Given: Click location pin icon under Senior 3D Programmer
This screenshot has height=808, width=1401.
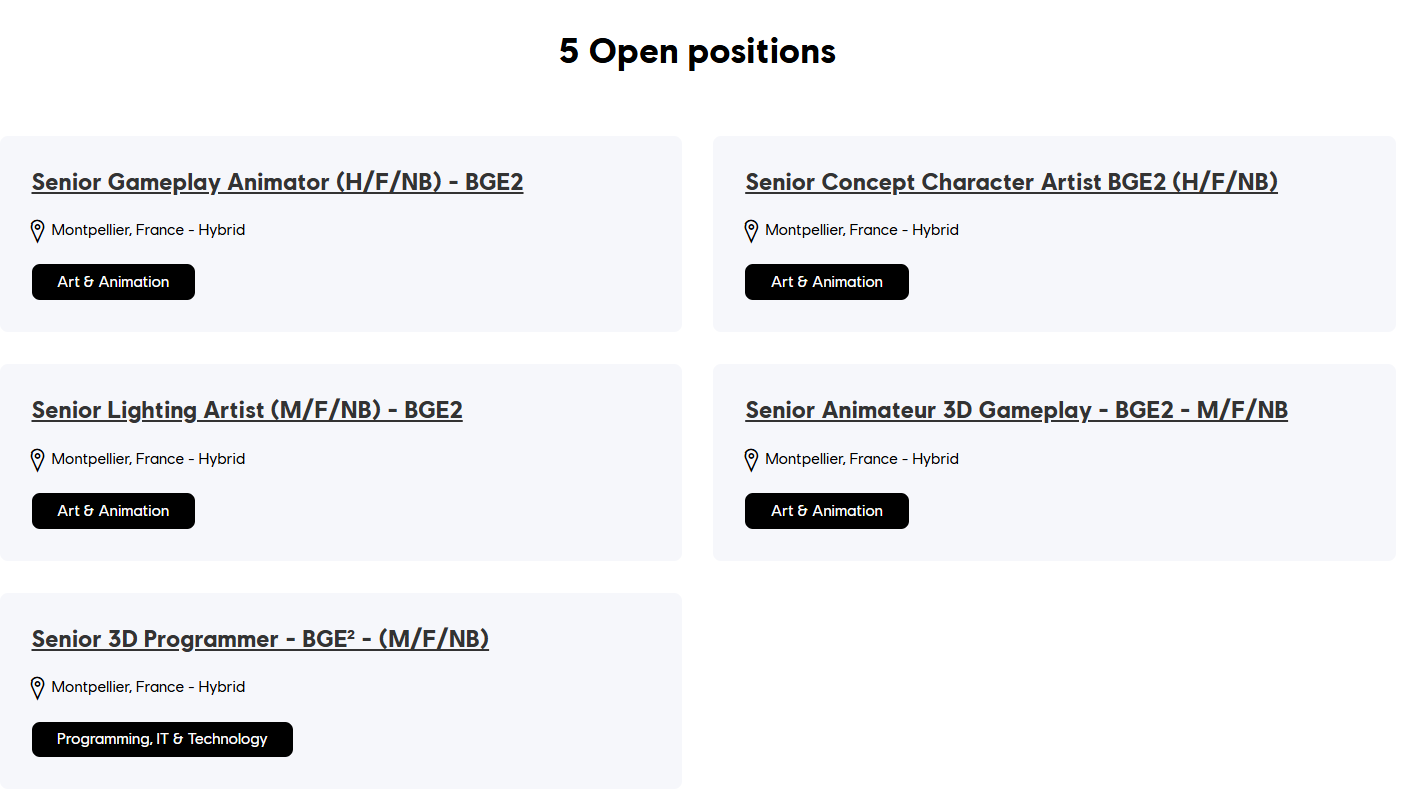Looking at the screenshot, I should [x=38, y=688].
